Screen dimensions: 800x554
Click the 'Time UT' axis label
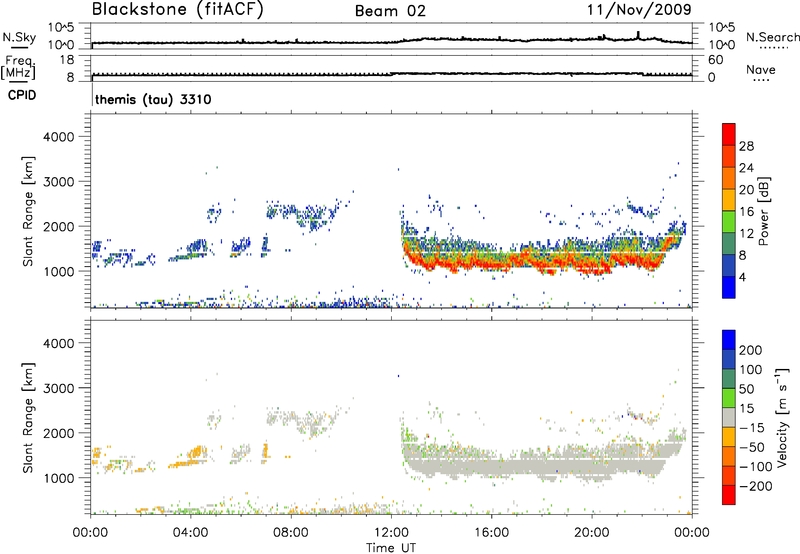click(x=391, y=548)
